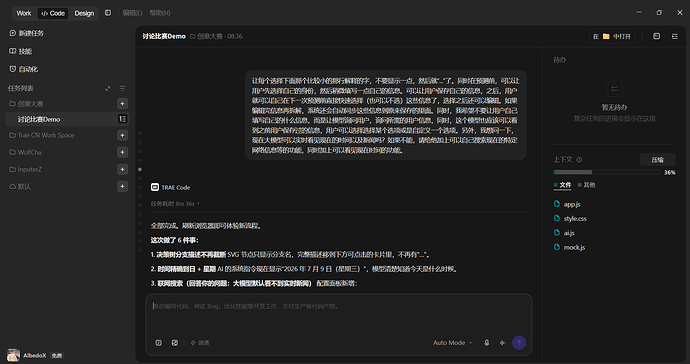690x364 pixels.
Task: Open the AlbedoX user profile avatar
Action: 13,355
